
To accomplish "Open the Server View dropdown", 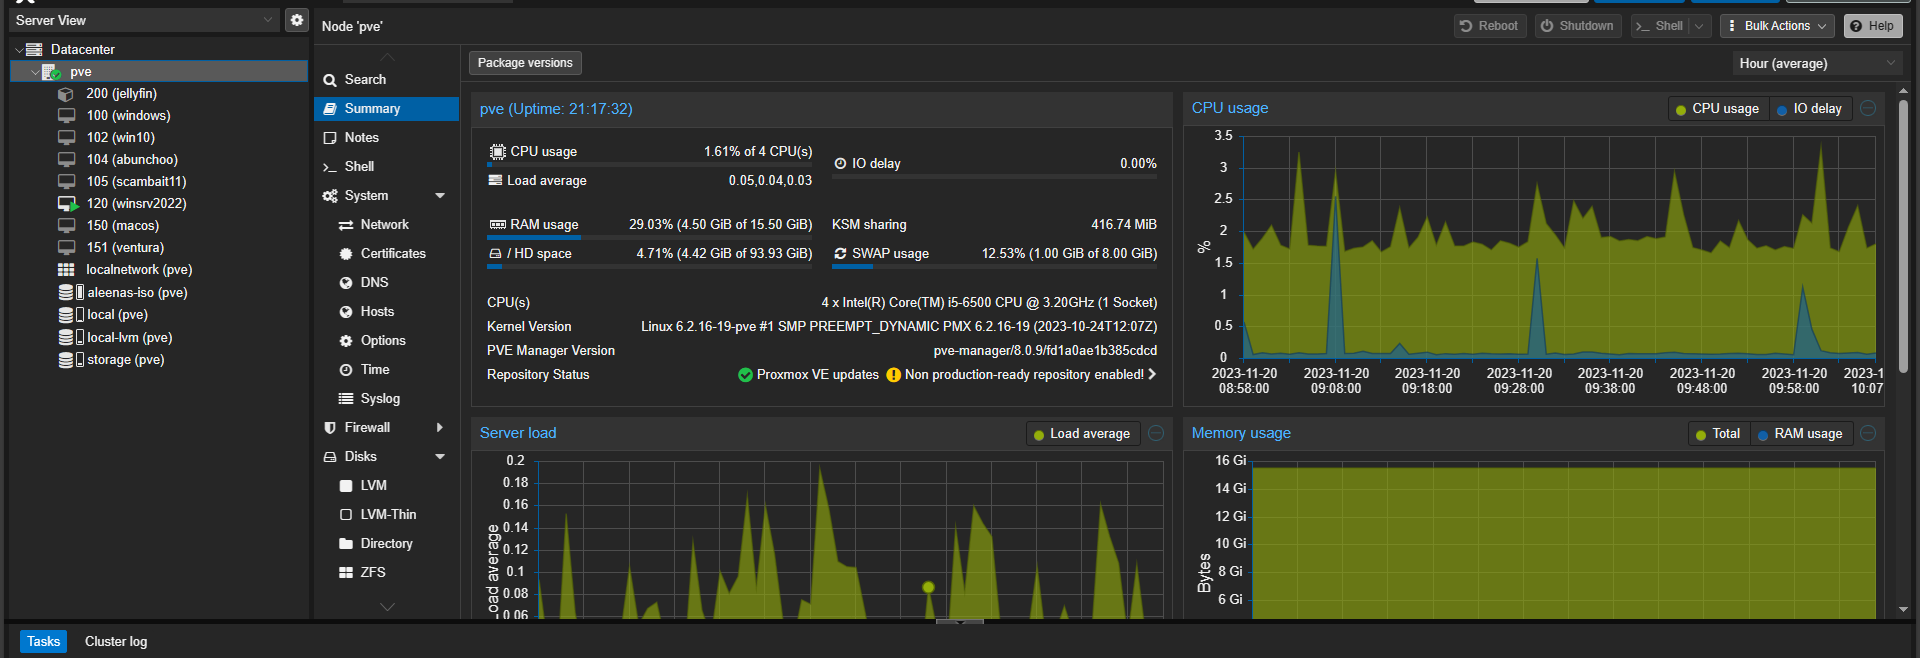I will point(144,20).
